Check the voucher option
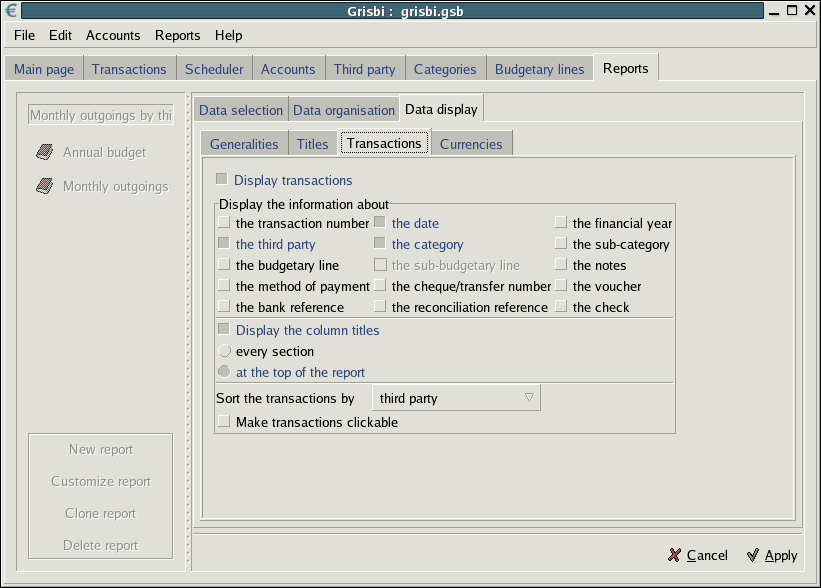This screenshot has width=821, height=588. tap(561, 285)
